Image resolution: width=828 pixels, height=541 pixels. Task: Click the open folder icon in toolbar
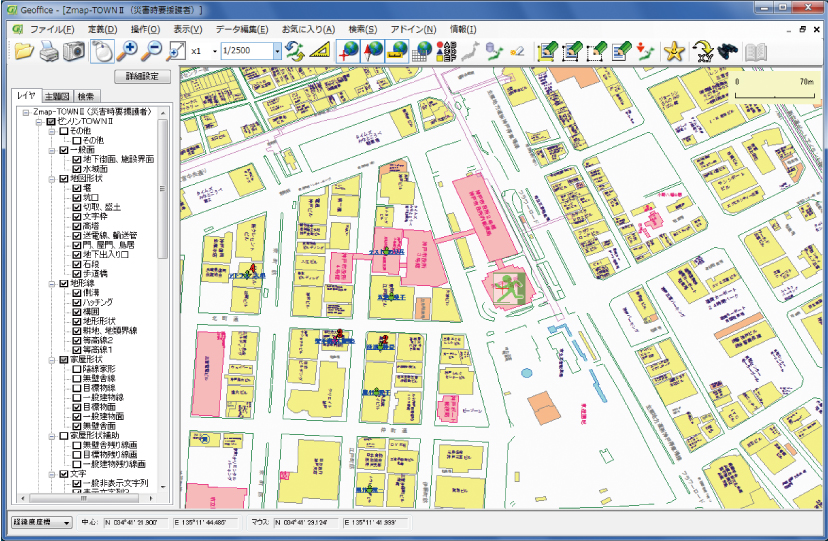coord(24,51)
